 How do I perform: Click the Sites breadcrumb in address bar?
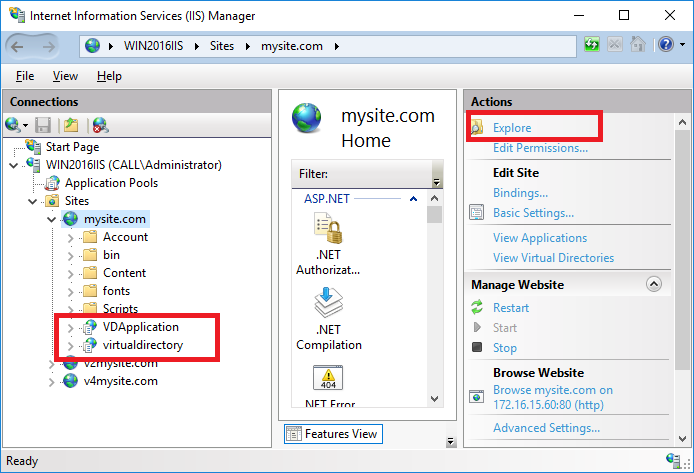point(222,46)
